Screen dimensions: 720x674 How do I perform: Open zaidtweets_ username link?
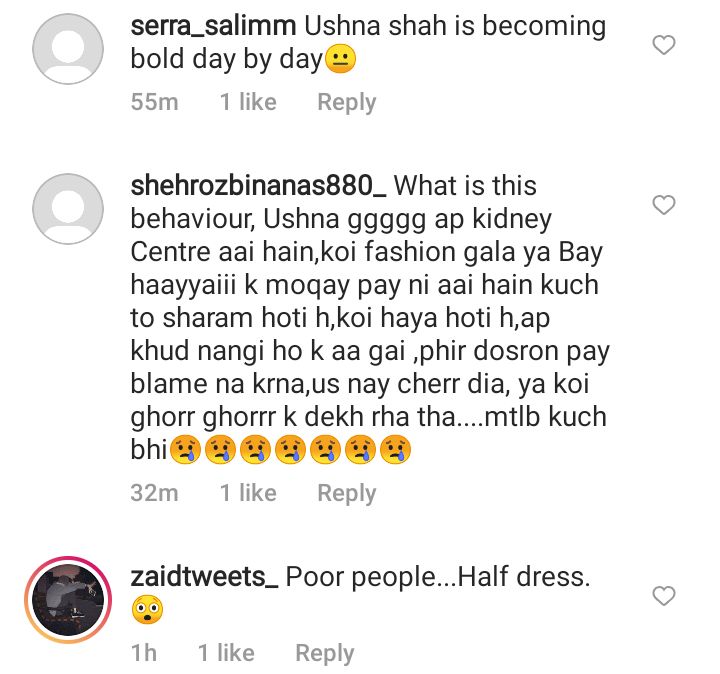pyautogui.click(x=204, y=577)
